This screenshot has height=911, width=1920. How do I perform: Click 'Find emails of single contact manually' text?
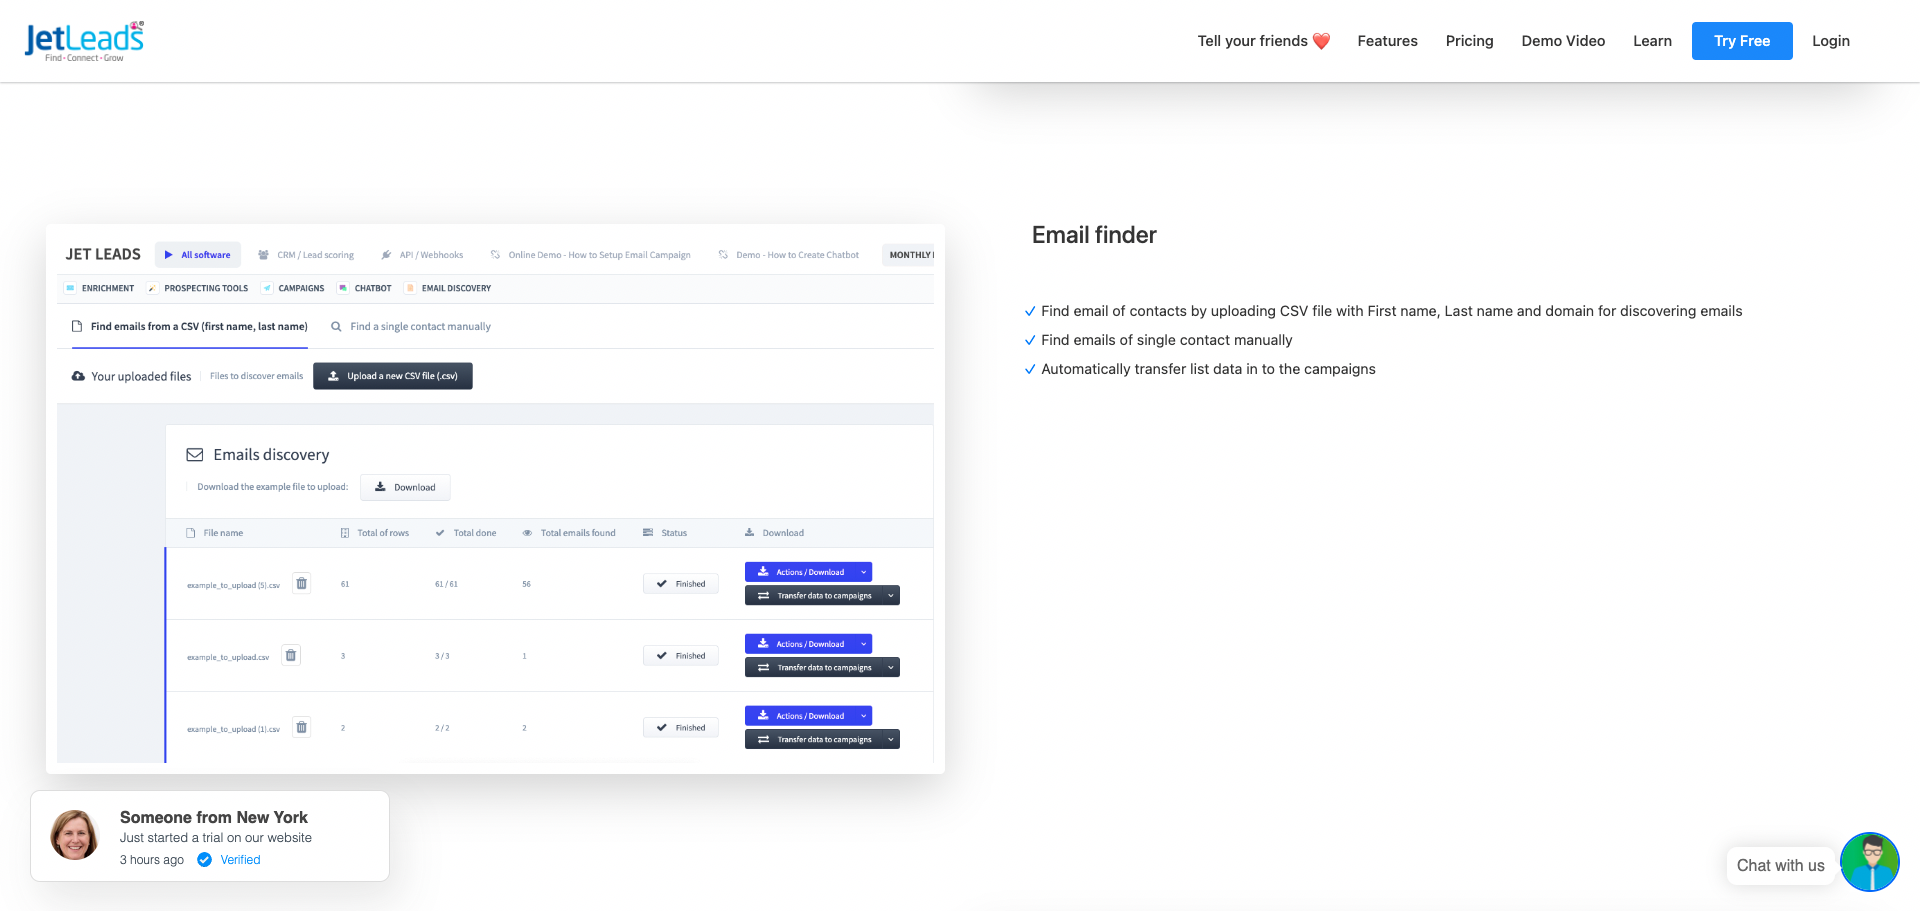tap(1166, 340)
